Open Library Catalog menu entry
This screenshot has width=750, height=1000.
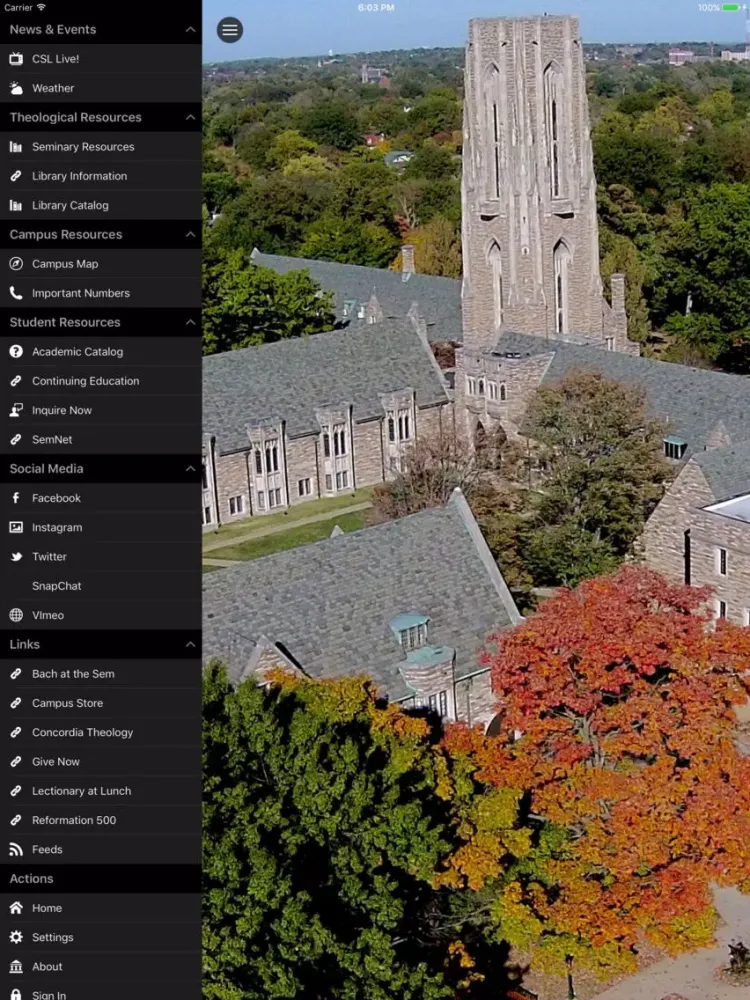coord(101,205)
